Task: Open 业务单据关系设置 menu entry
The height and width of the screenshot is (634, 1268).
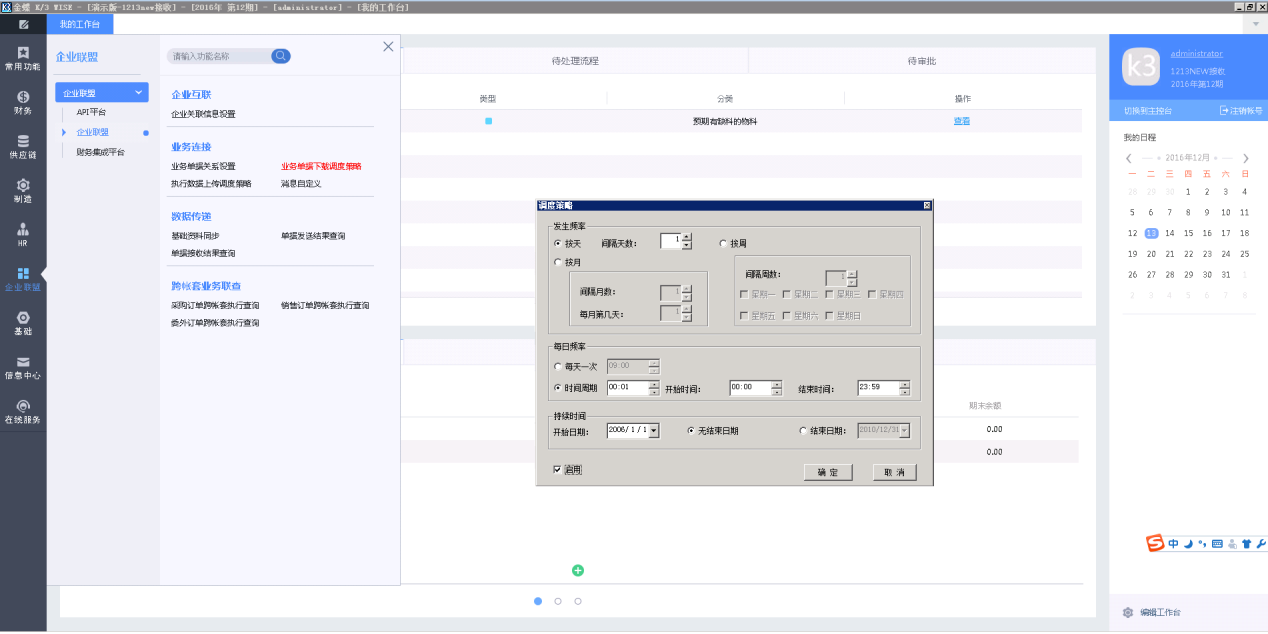Action: pyautogui.click(x=203, y=167)
